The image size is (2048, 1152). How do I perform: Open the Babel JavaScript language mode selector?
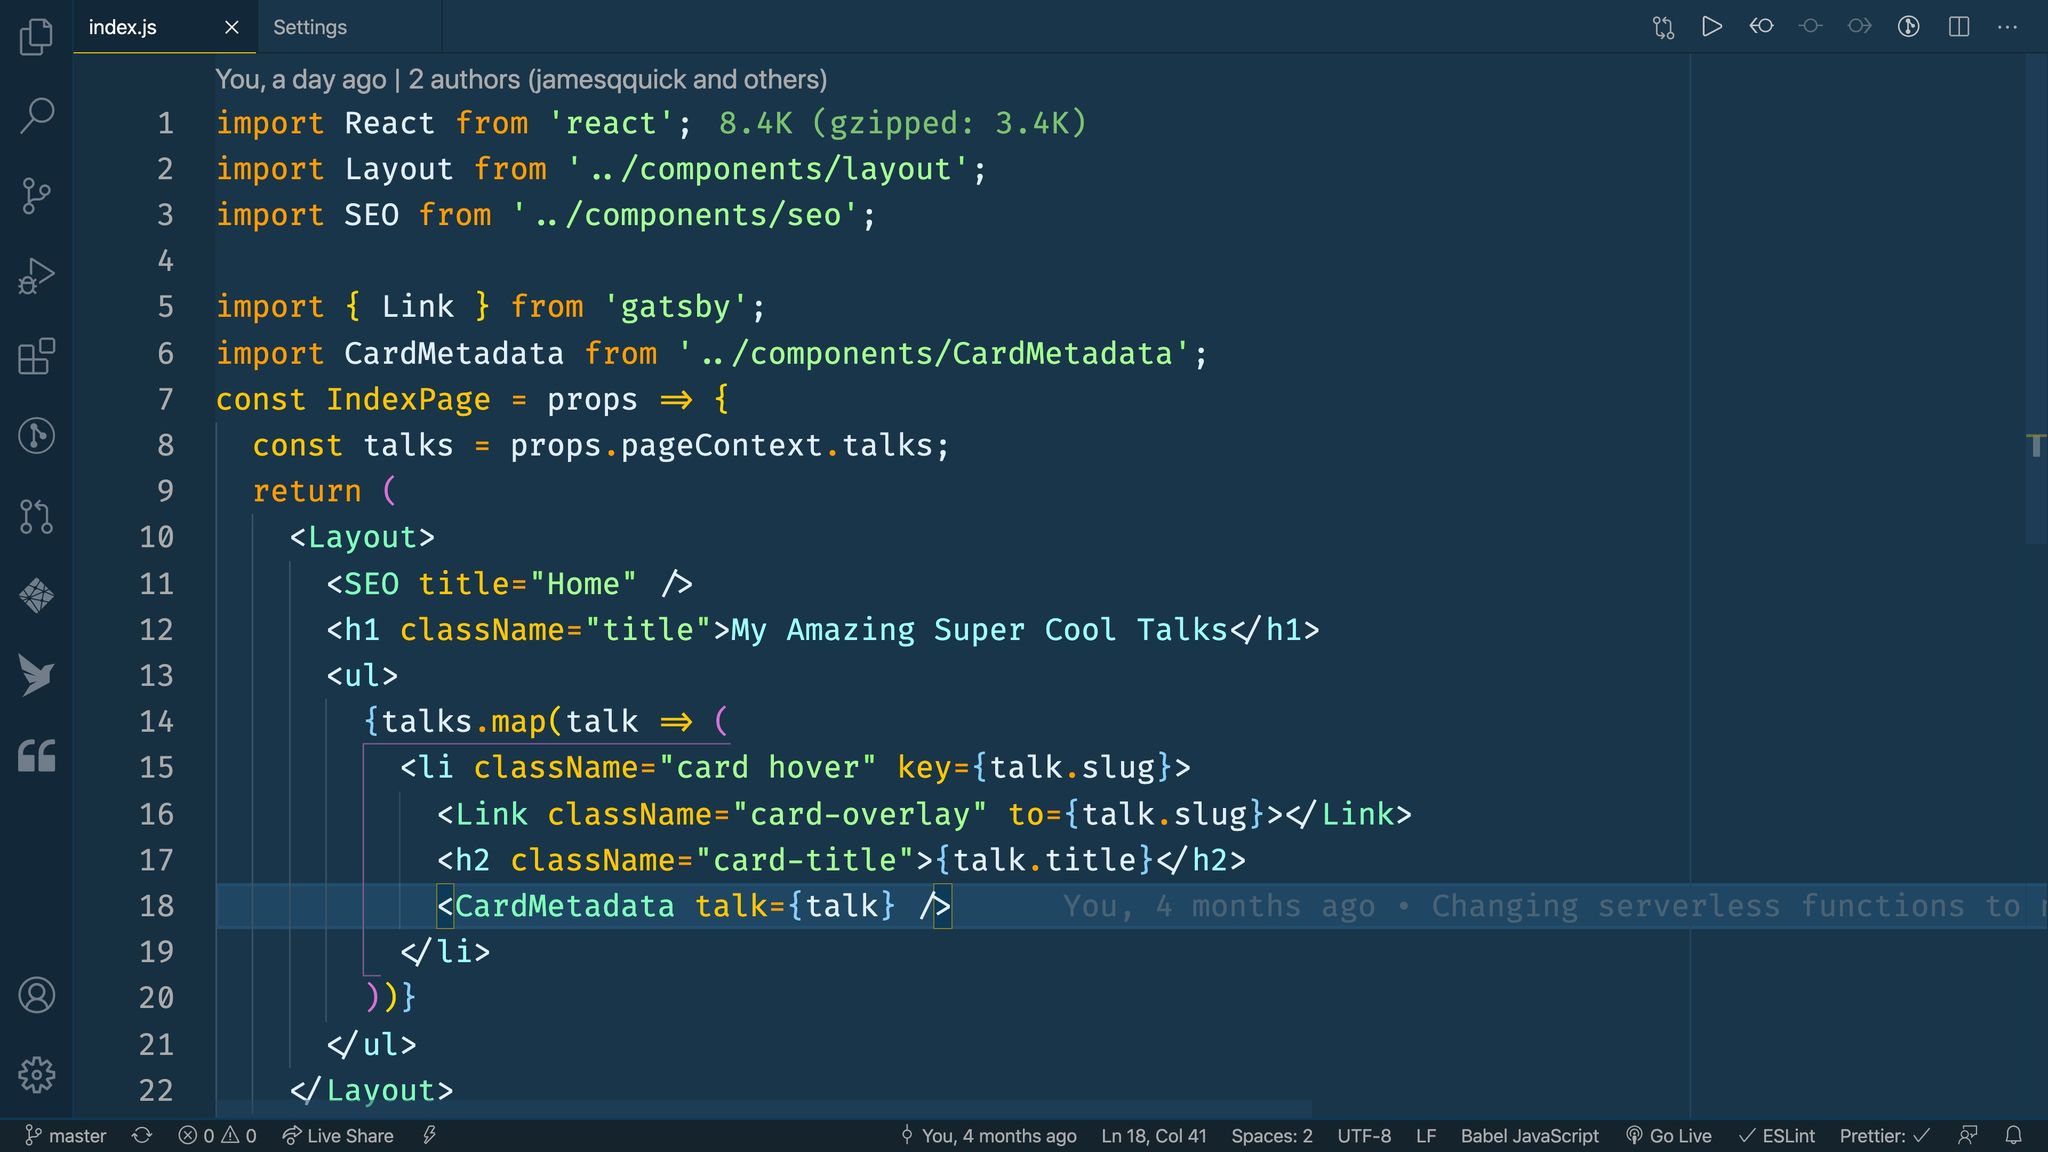pyautogui.click(x=1529, y=1136)
